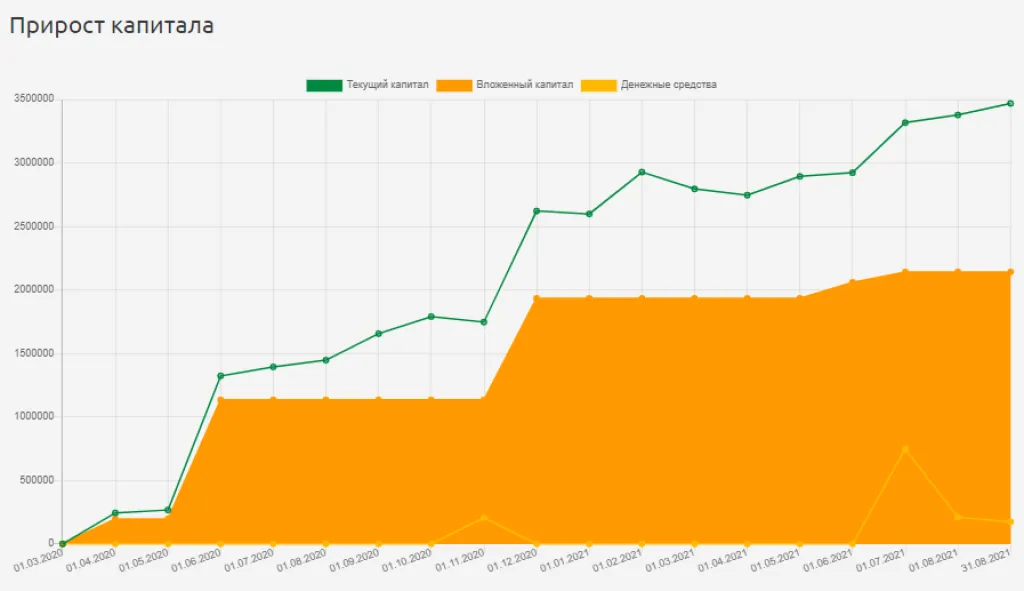Click the green line point at 01.02.2021

(x=641, y=172)
